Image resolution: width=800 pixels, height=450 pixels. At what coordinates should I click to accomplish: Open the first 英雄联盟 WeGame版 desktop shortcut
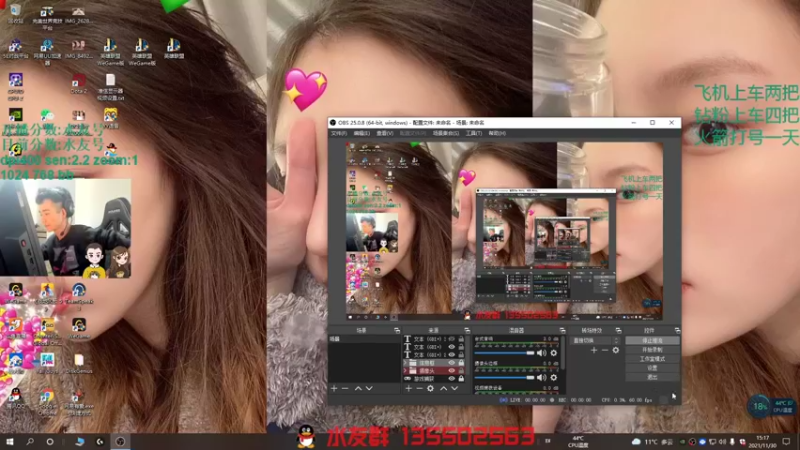[x=110, y=51]
